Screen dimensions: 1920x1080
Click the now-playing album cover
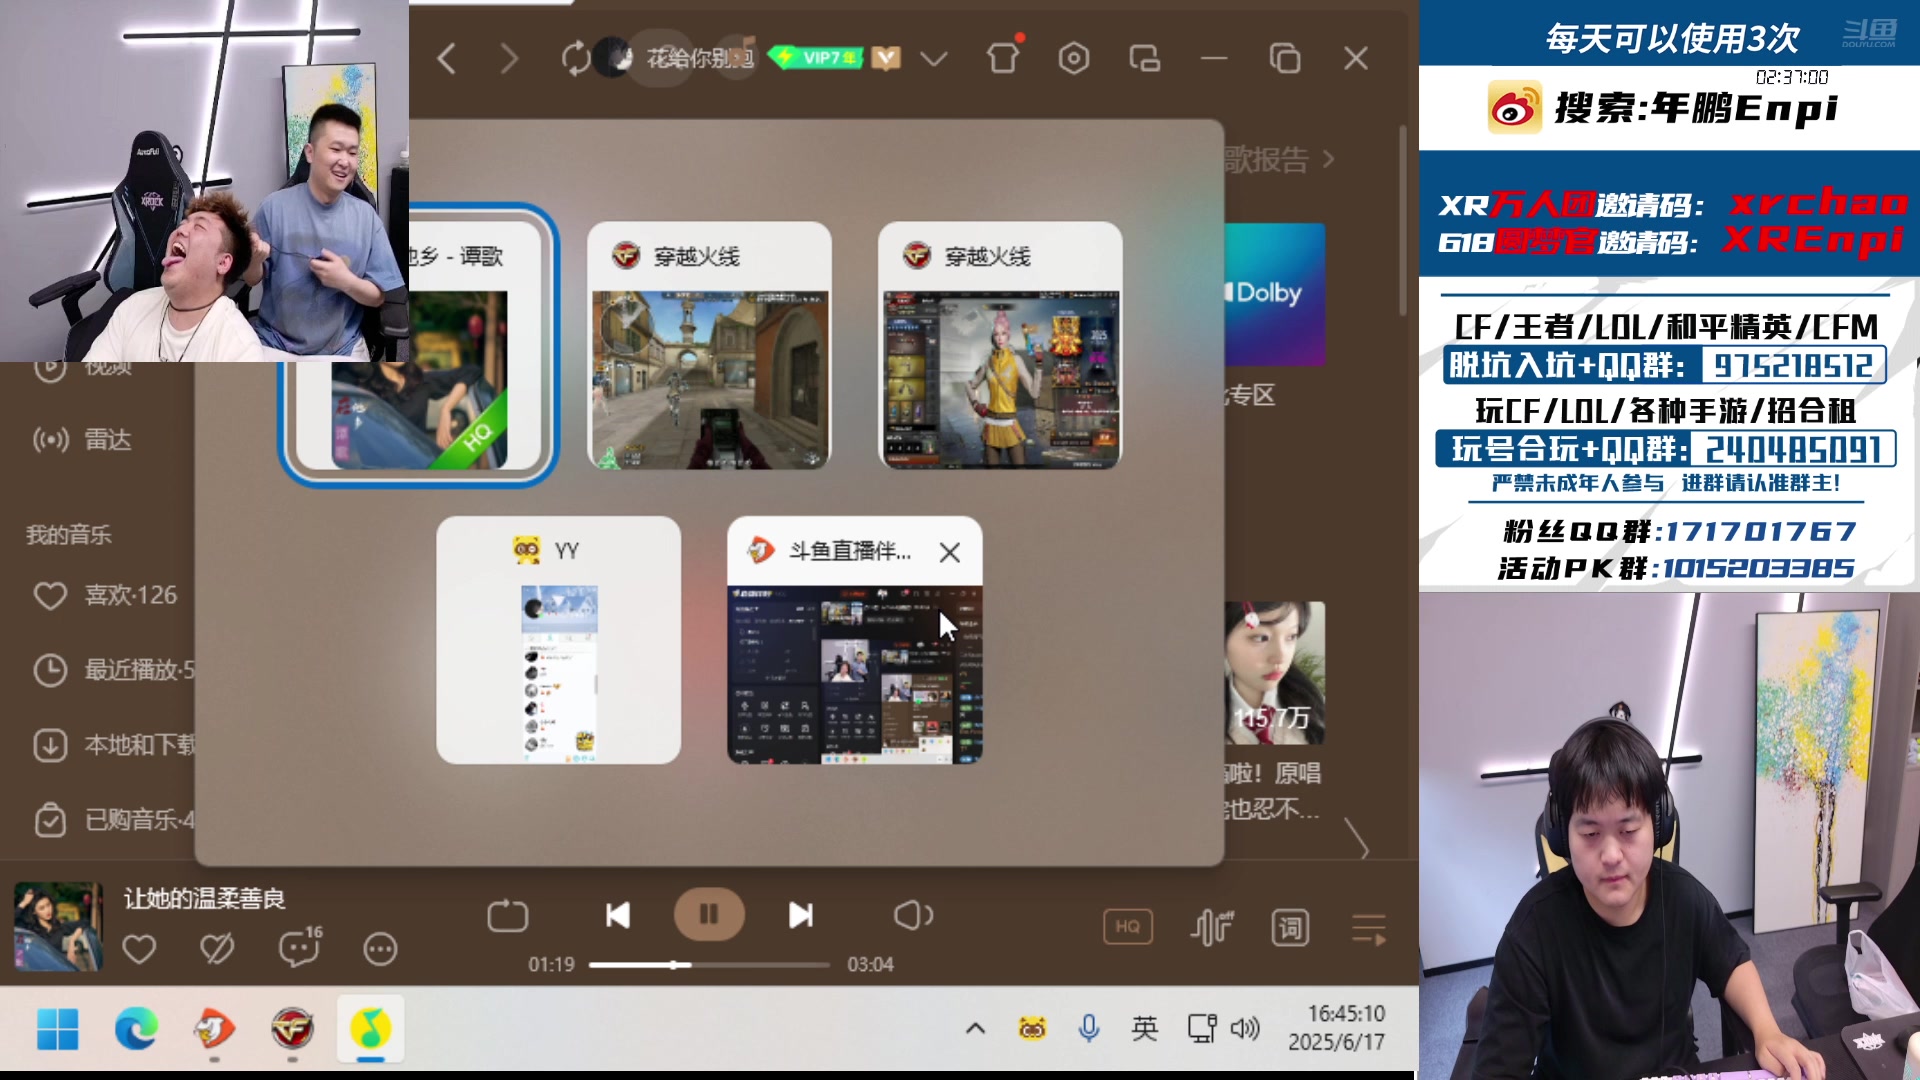click(58, 926)
